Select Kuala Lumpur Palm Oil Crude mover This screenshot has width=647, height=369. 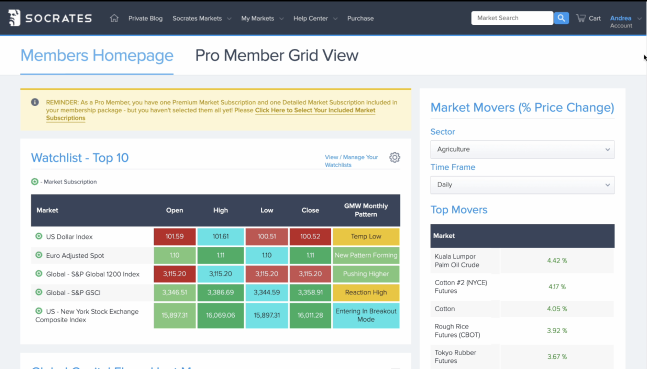click(x=457, y=260)
